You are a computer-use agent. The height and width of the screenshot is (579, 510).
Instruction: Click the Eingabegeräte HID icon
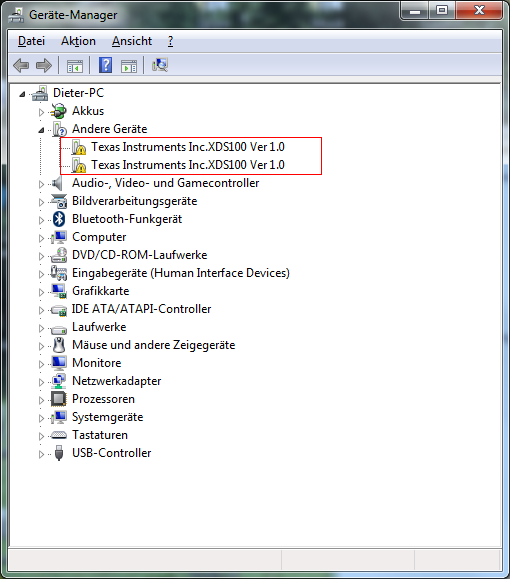59,273
